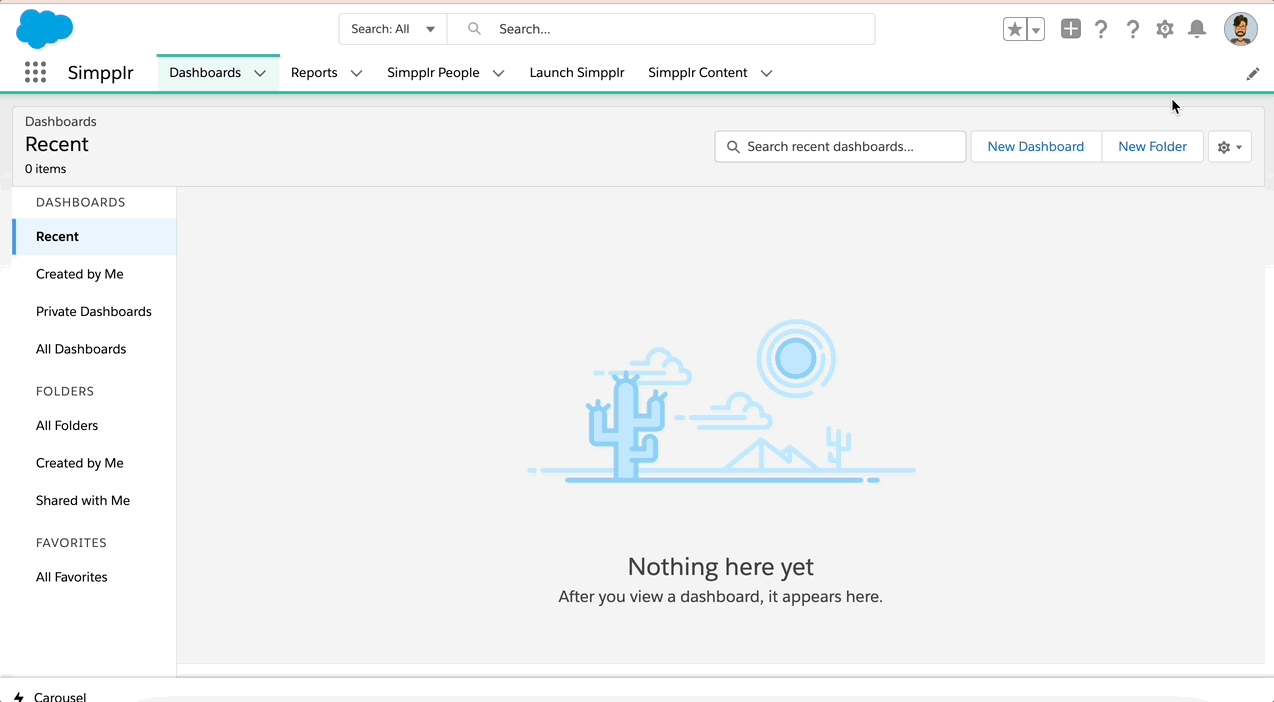Image resolution: width=1274 pixels, height=702 pixels.
Task: Open the user profile avatar
Action: tap(1241, 29)
